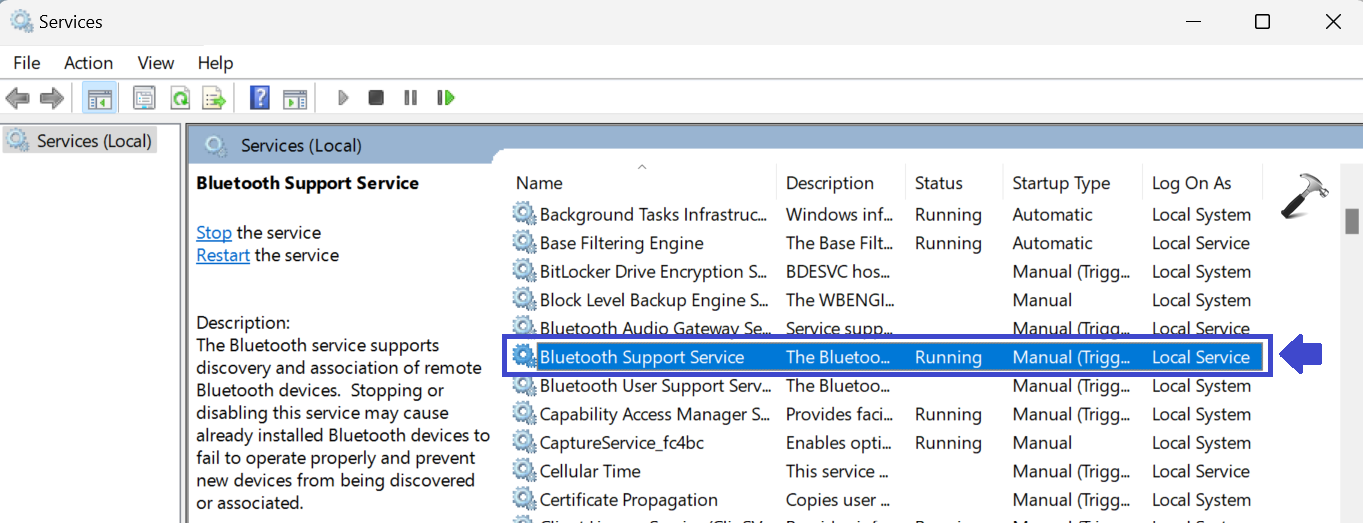Open the Action menu

(88, 63)
